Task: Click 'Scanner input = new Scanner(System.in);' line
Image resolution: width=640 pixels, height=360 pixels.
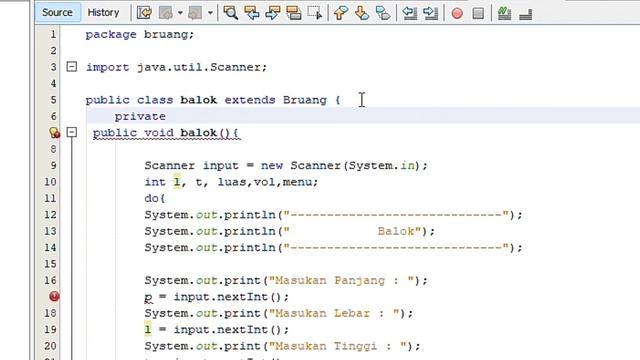Action: (286, 166)
